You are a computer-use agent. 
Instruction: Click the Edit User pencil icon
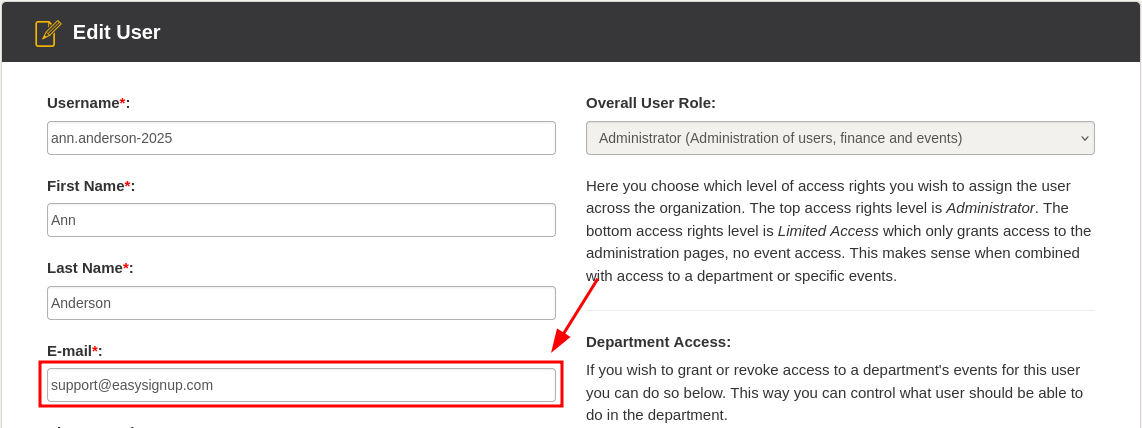[x=48, y=33]
